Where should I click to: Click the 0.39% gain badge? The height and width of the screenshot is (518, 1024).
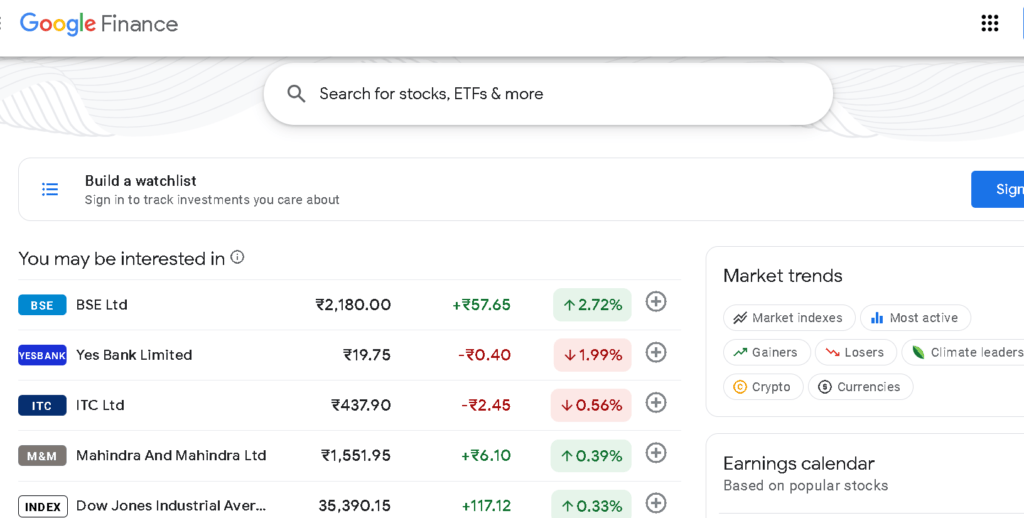point(591,456)
